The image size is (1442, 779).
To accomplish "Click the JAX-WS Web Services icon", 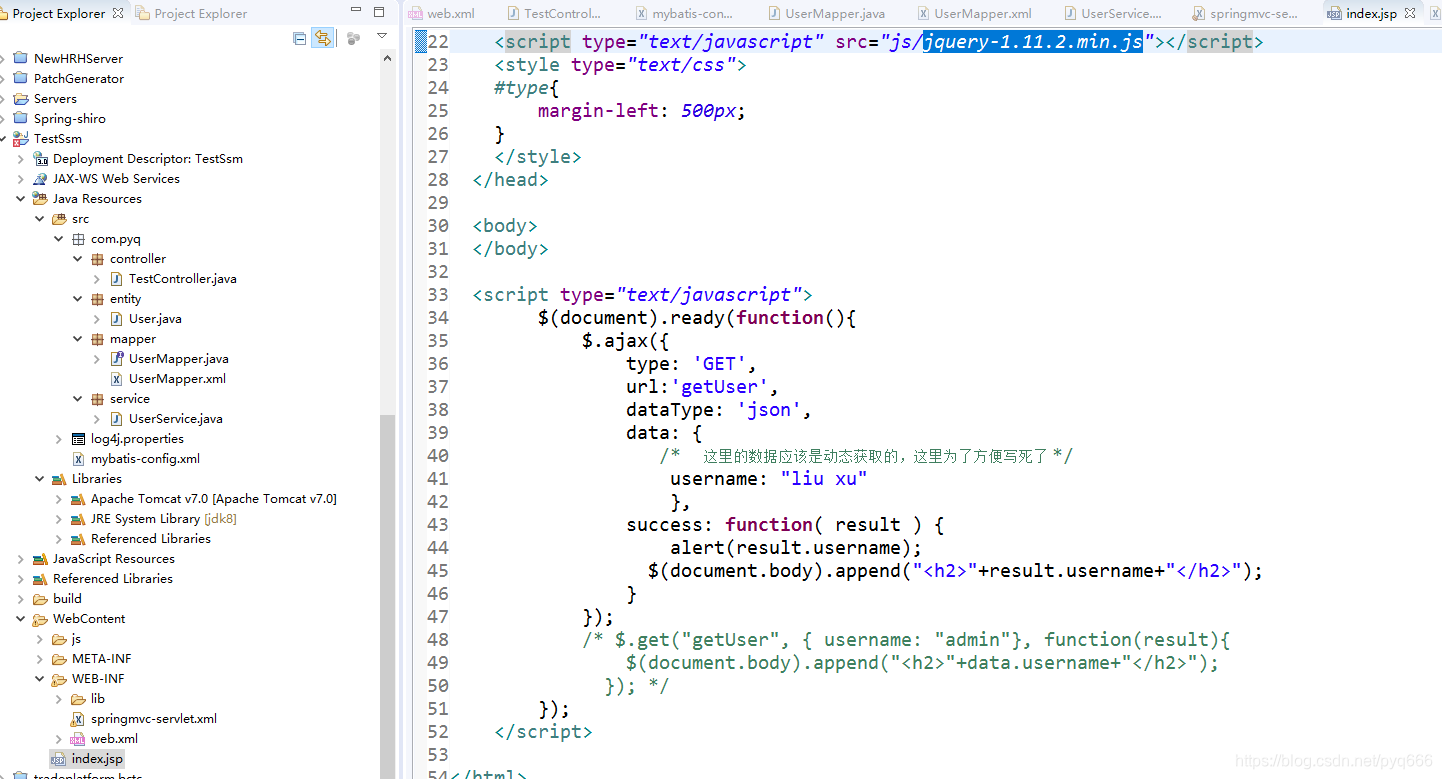I will click(x=40, y=178).
